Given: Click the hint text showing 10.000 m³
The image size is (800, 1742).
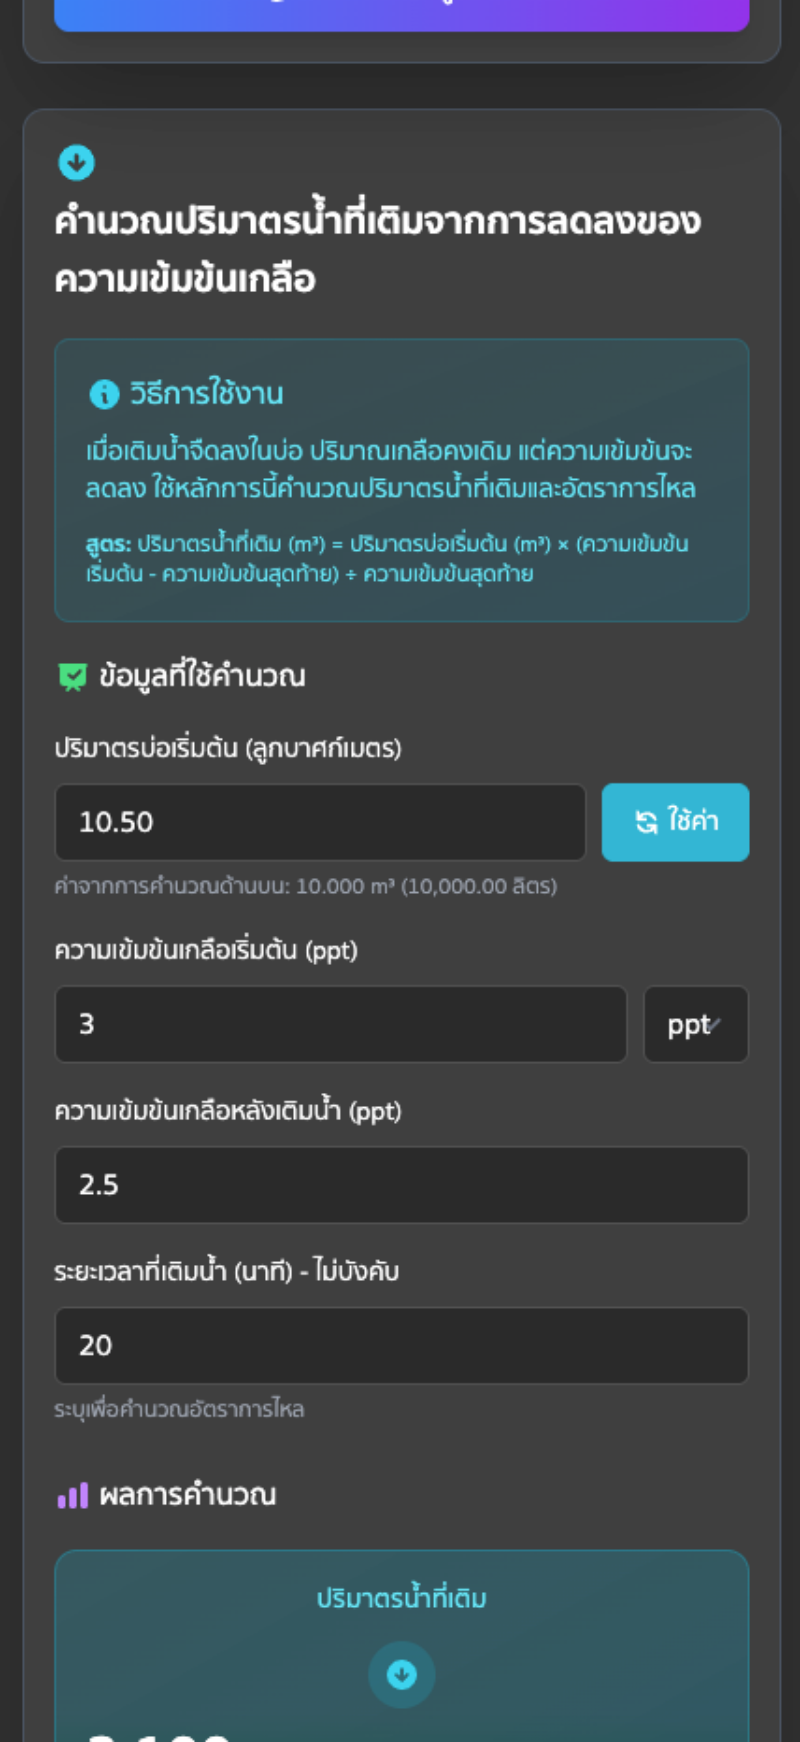Looking at the screenshot, I should 305,886.
